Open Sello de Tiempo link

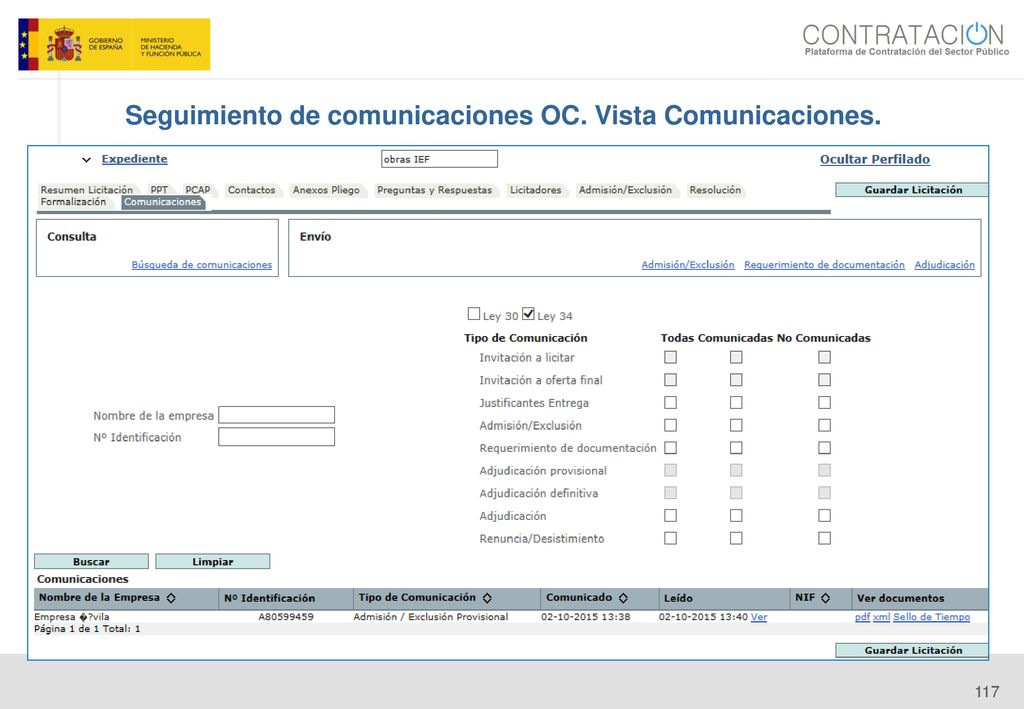[x=931, y=617]
